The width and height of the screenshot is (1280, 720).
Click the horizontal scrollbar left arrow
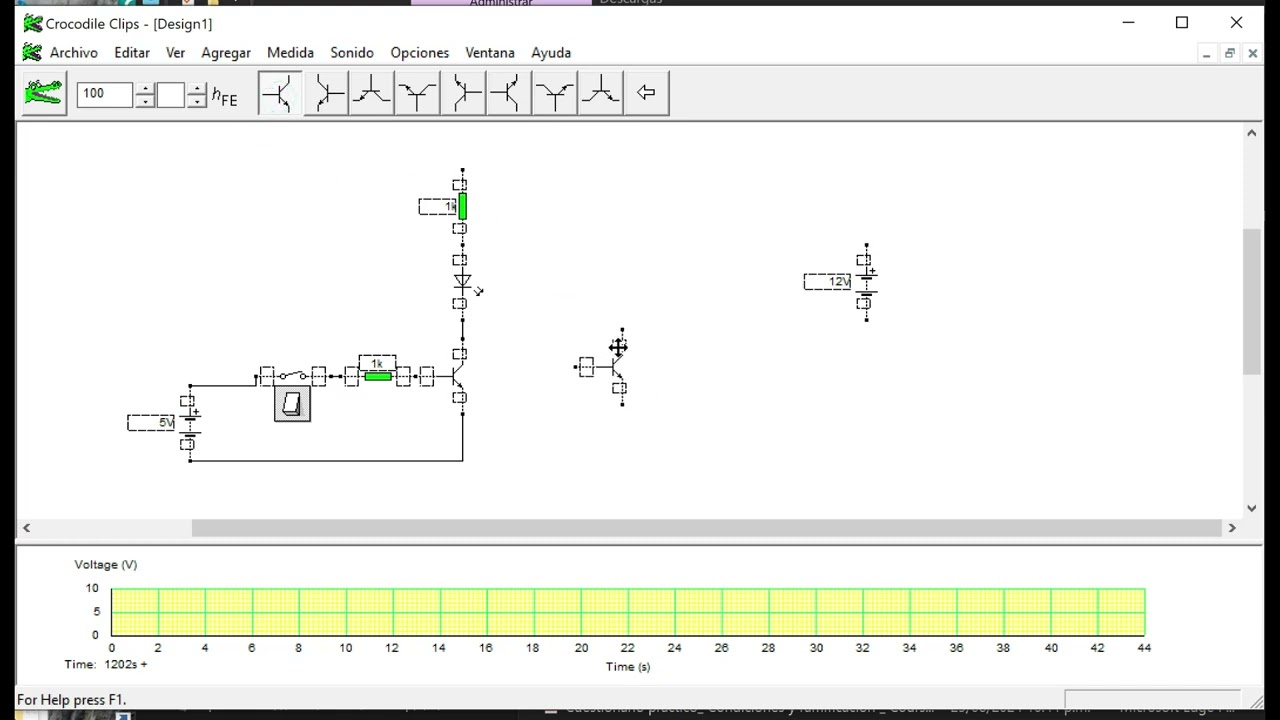[x=27, y=528]
